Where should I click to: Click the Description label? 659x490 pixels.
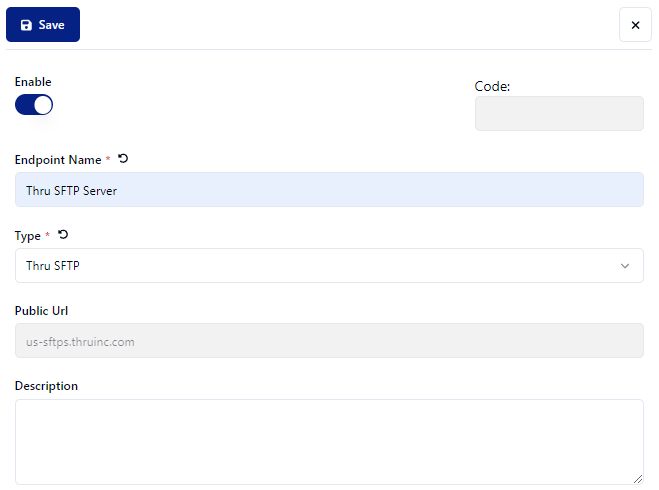tap(46, 386)
